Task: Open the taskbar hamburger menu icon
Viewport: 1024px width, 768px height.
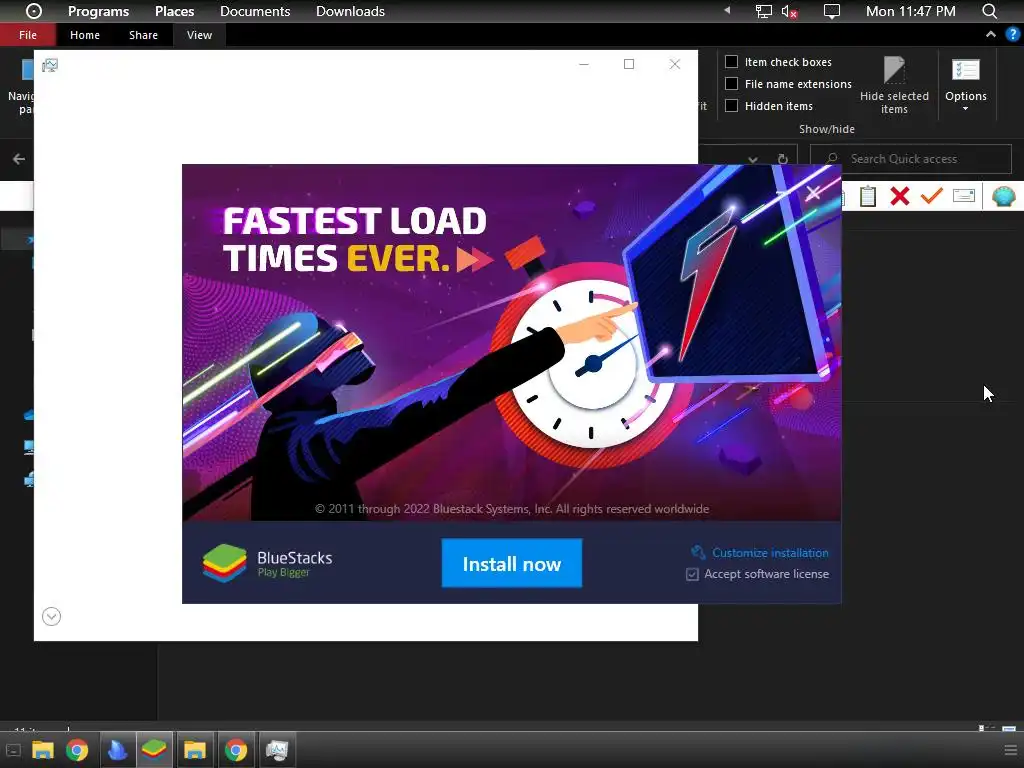Action: pos(1010,750)
